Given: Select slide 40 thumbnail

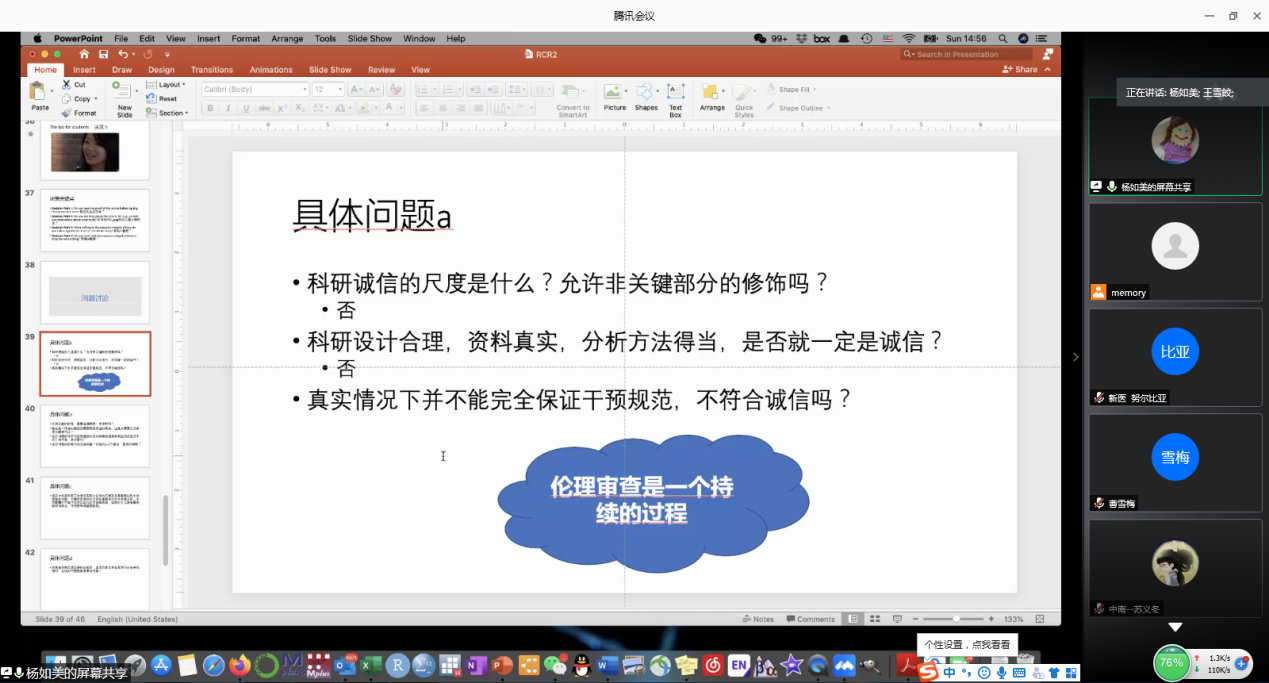Looking at the screenshot, I should [x=95, y=436].
